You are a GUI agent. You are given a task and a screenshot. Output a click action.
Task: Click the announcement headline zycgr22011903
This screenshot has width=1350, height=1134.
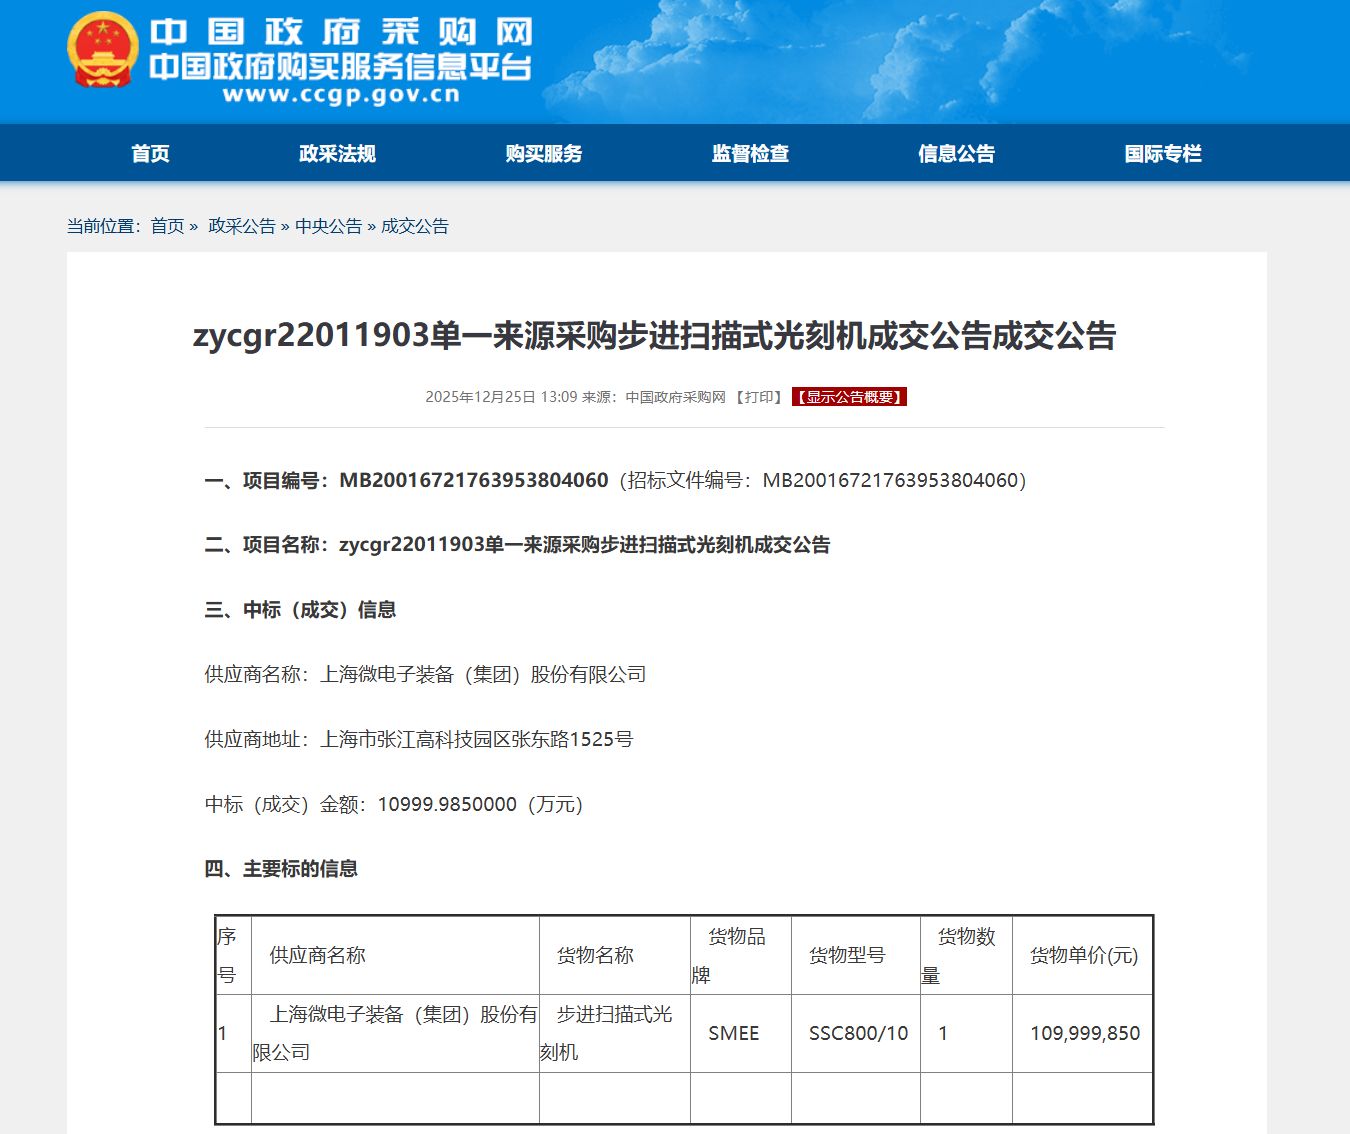654,336
